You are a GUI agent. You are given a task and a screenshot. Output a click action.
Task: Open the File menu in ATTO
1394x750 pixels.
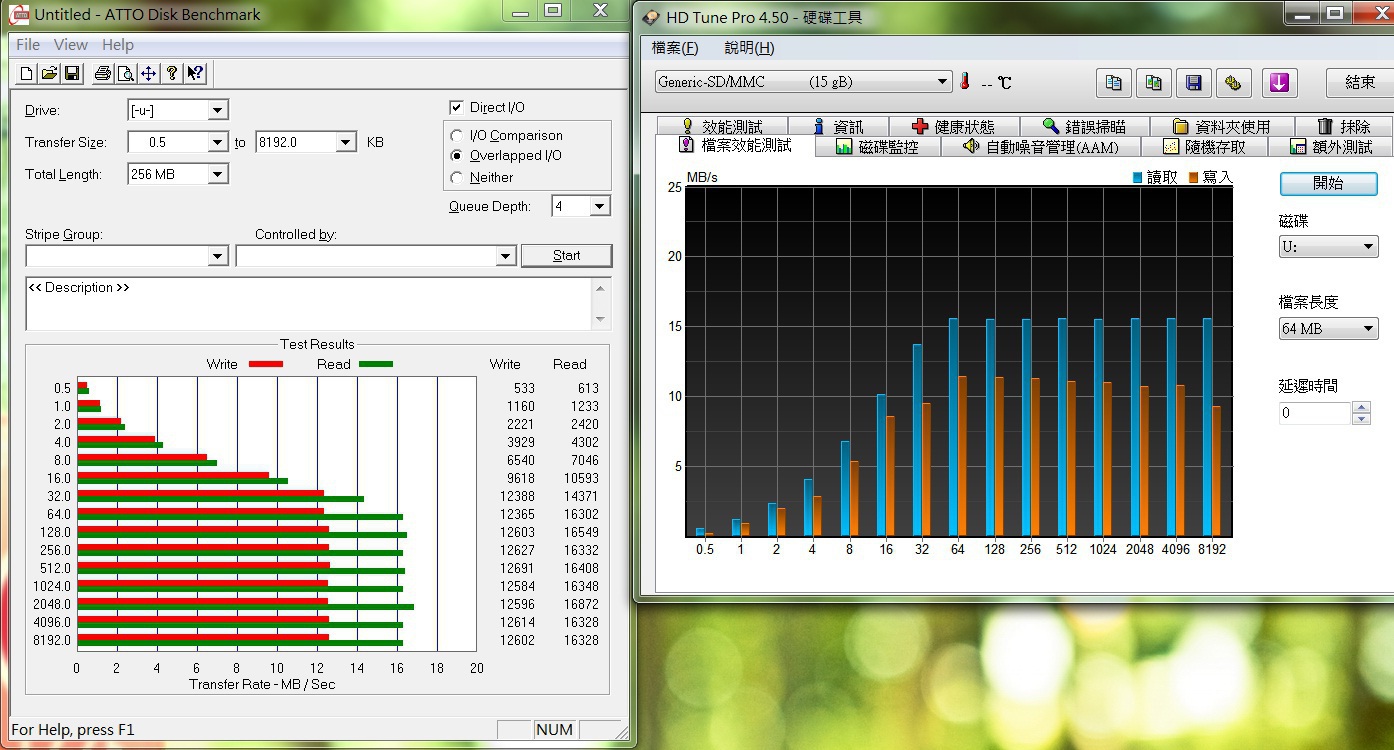(x=28, y=44)
